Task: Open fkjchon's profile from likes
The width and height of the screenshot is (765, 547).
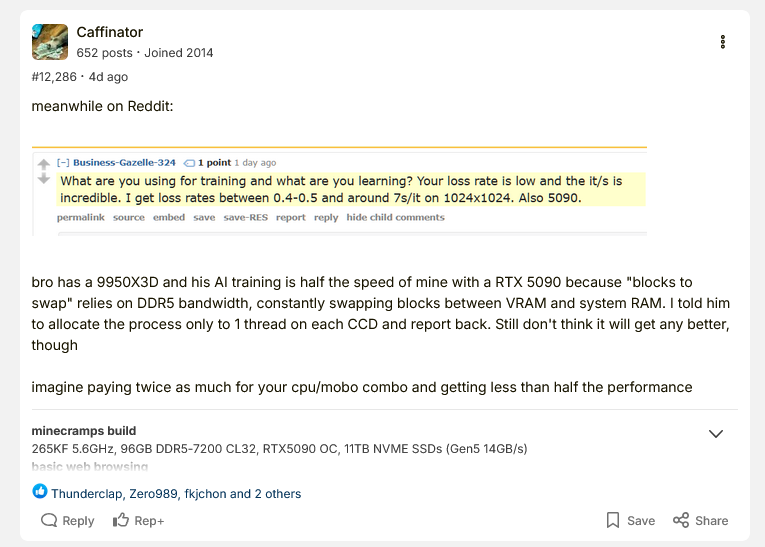Action: [x=205, y=493]
